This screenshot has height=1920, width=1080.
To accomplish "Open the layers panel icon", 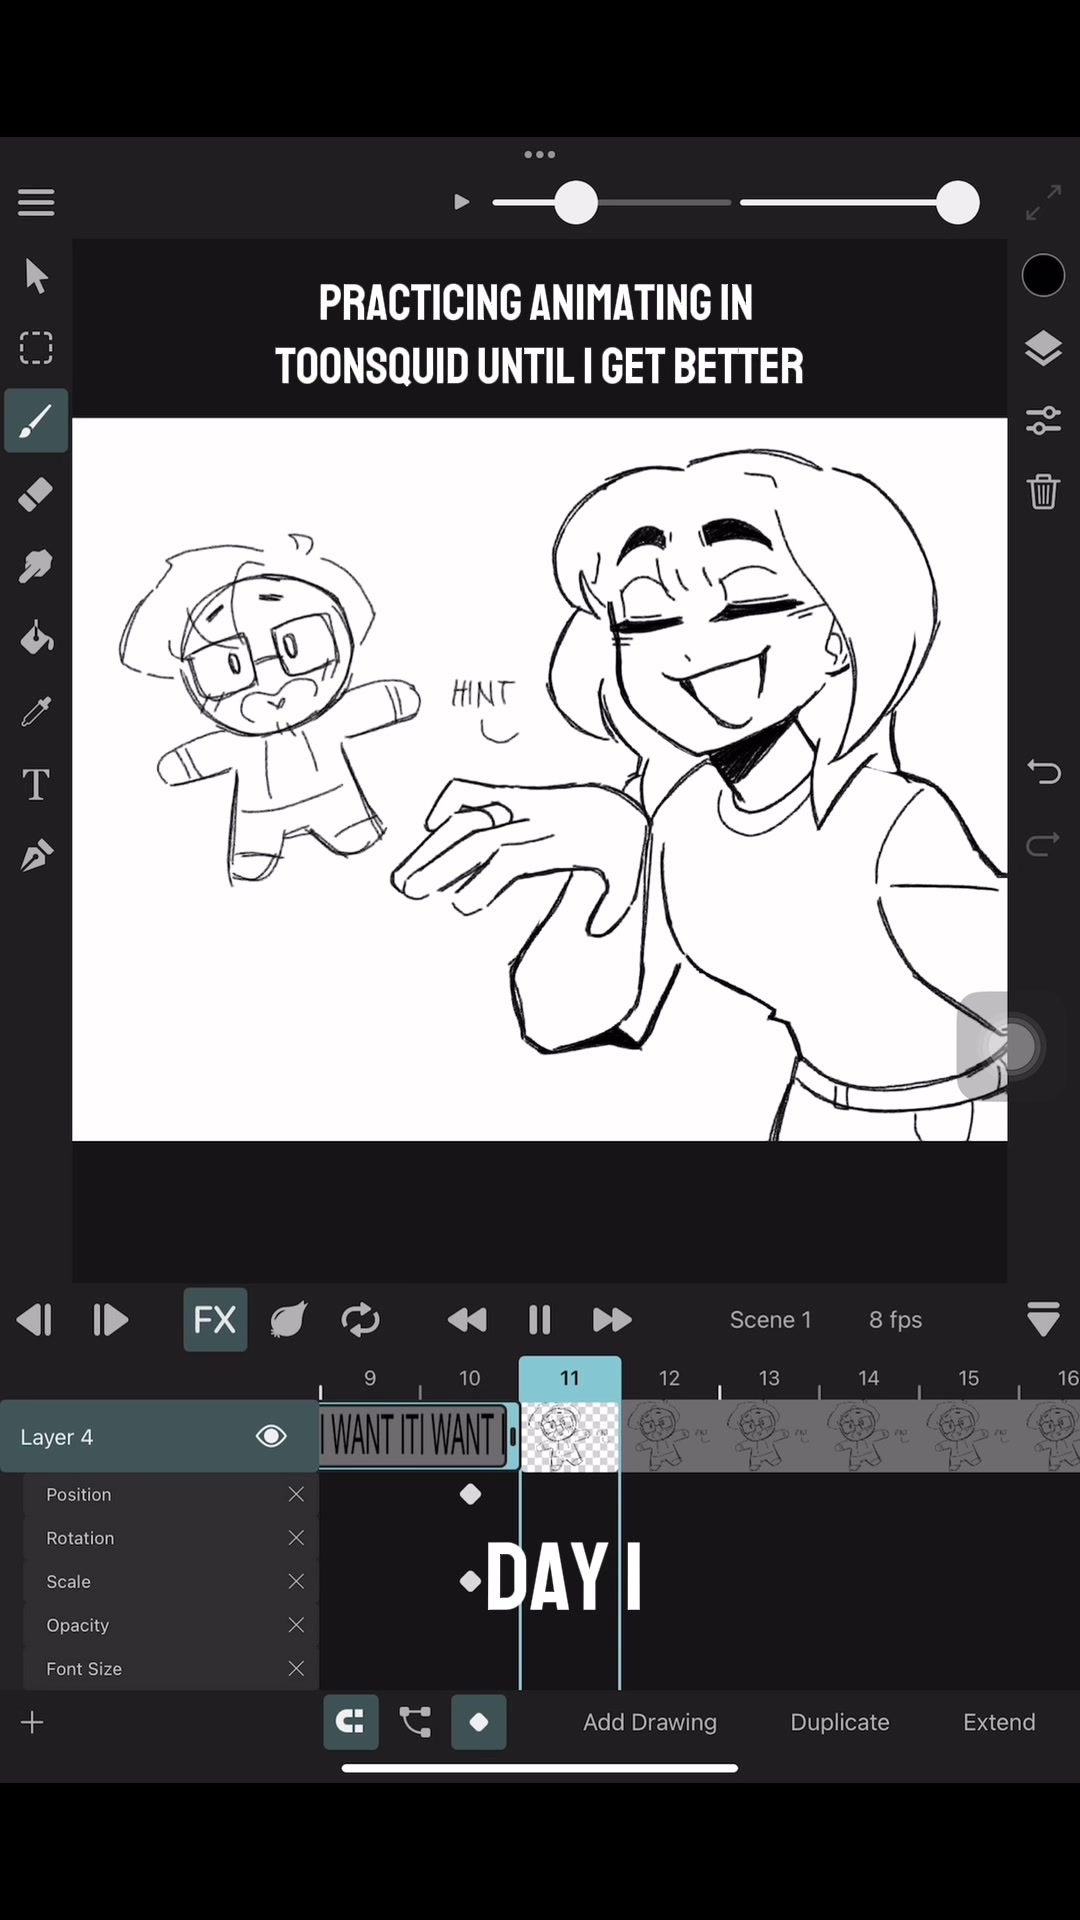I will pyautogui.click(x=1043, y=348).
